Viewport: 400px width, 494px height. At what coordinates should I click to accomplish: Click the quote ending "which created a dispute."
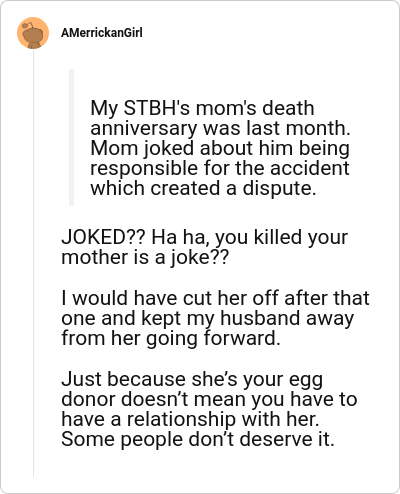(x=203, y=188)
